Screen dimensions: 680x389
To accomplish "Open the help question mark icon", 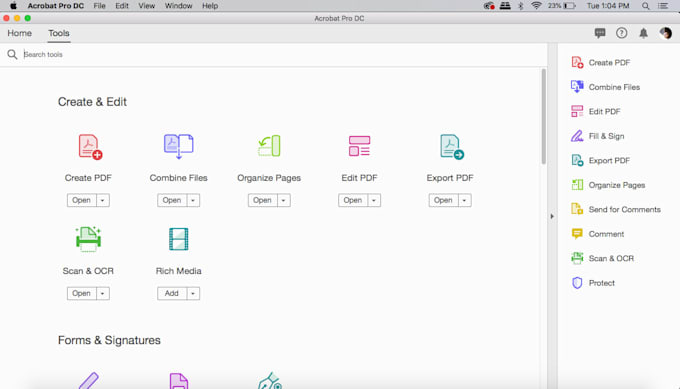I will coord(621,33).
